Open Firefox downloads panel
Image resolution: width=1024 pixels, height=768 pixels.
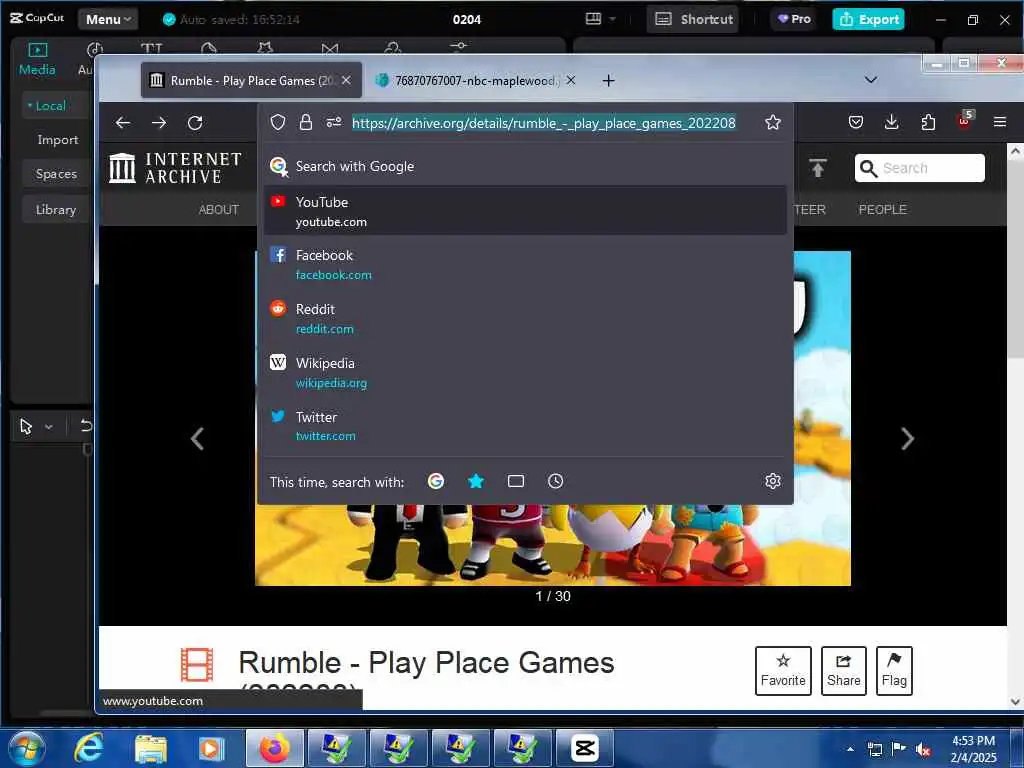(891, 122)
